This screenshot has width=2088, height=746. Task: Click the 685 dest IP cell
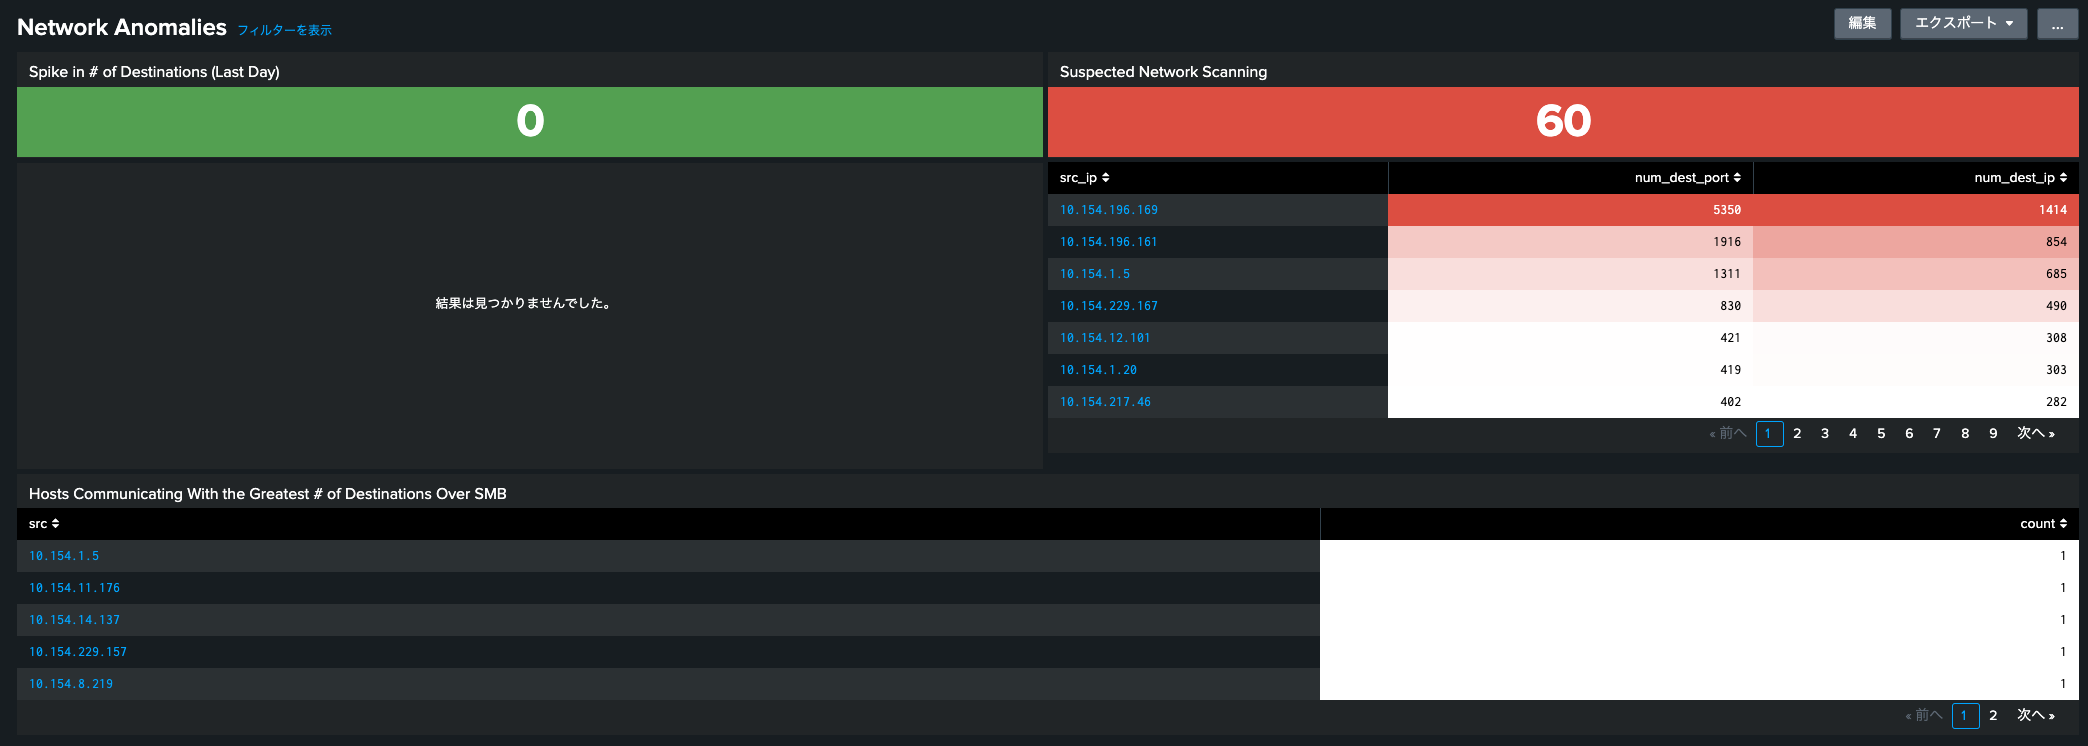pyautogui.click(x=1916, y=274)
